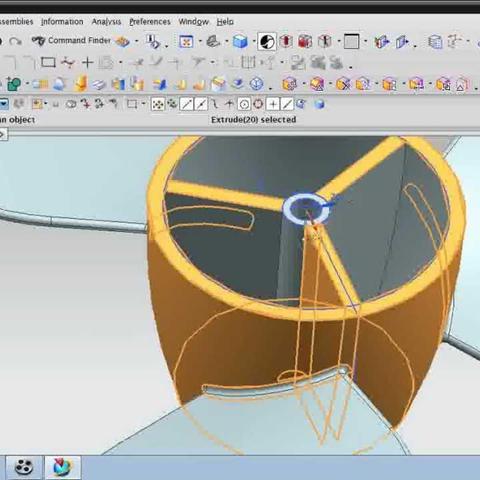Click the blue circular ring in the model
480x480 pixels.
(306, 208)
